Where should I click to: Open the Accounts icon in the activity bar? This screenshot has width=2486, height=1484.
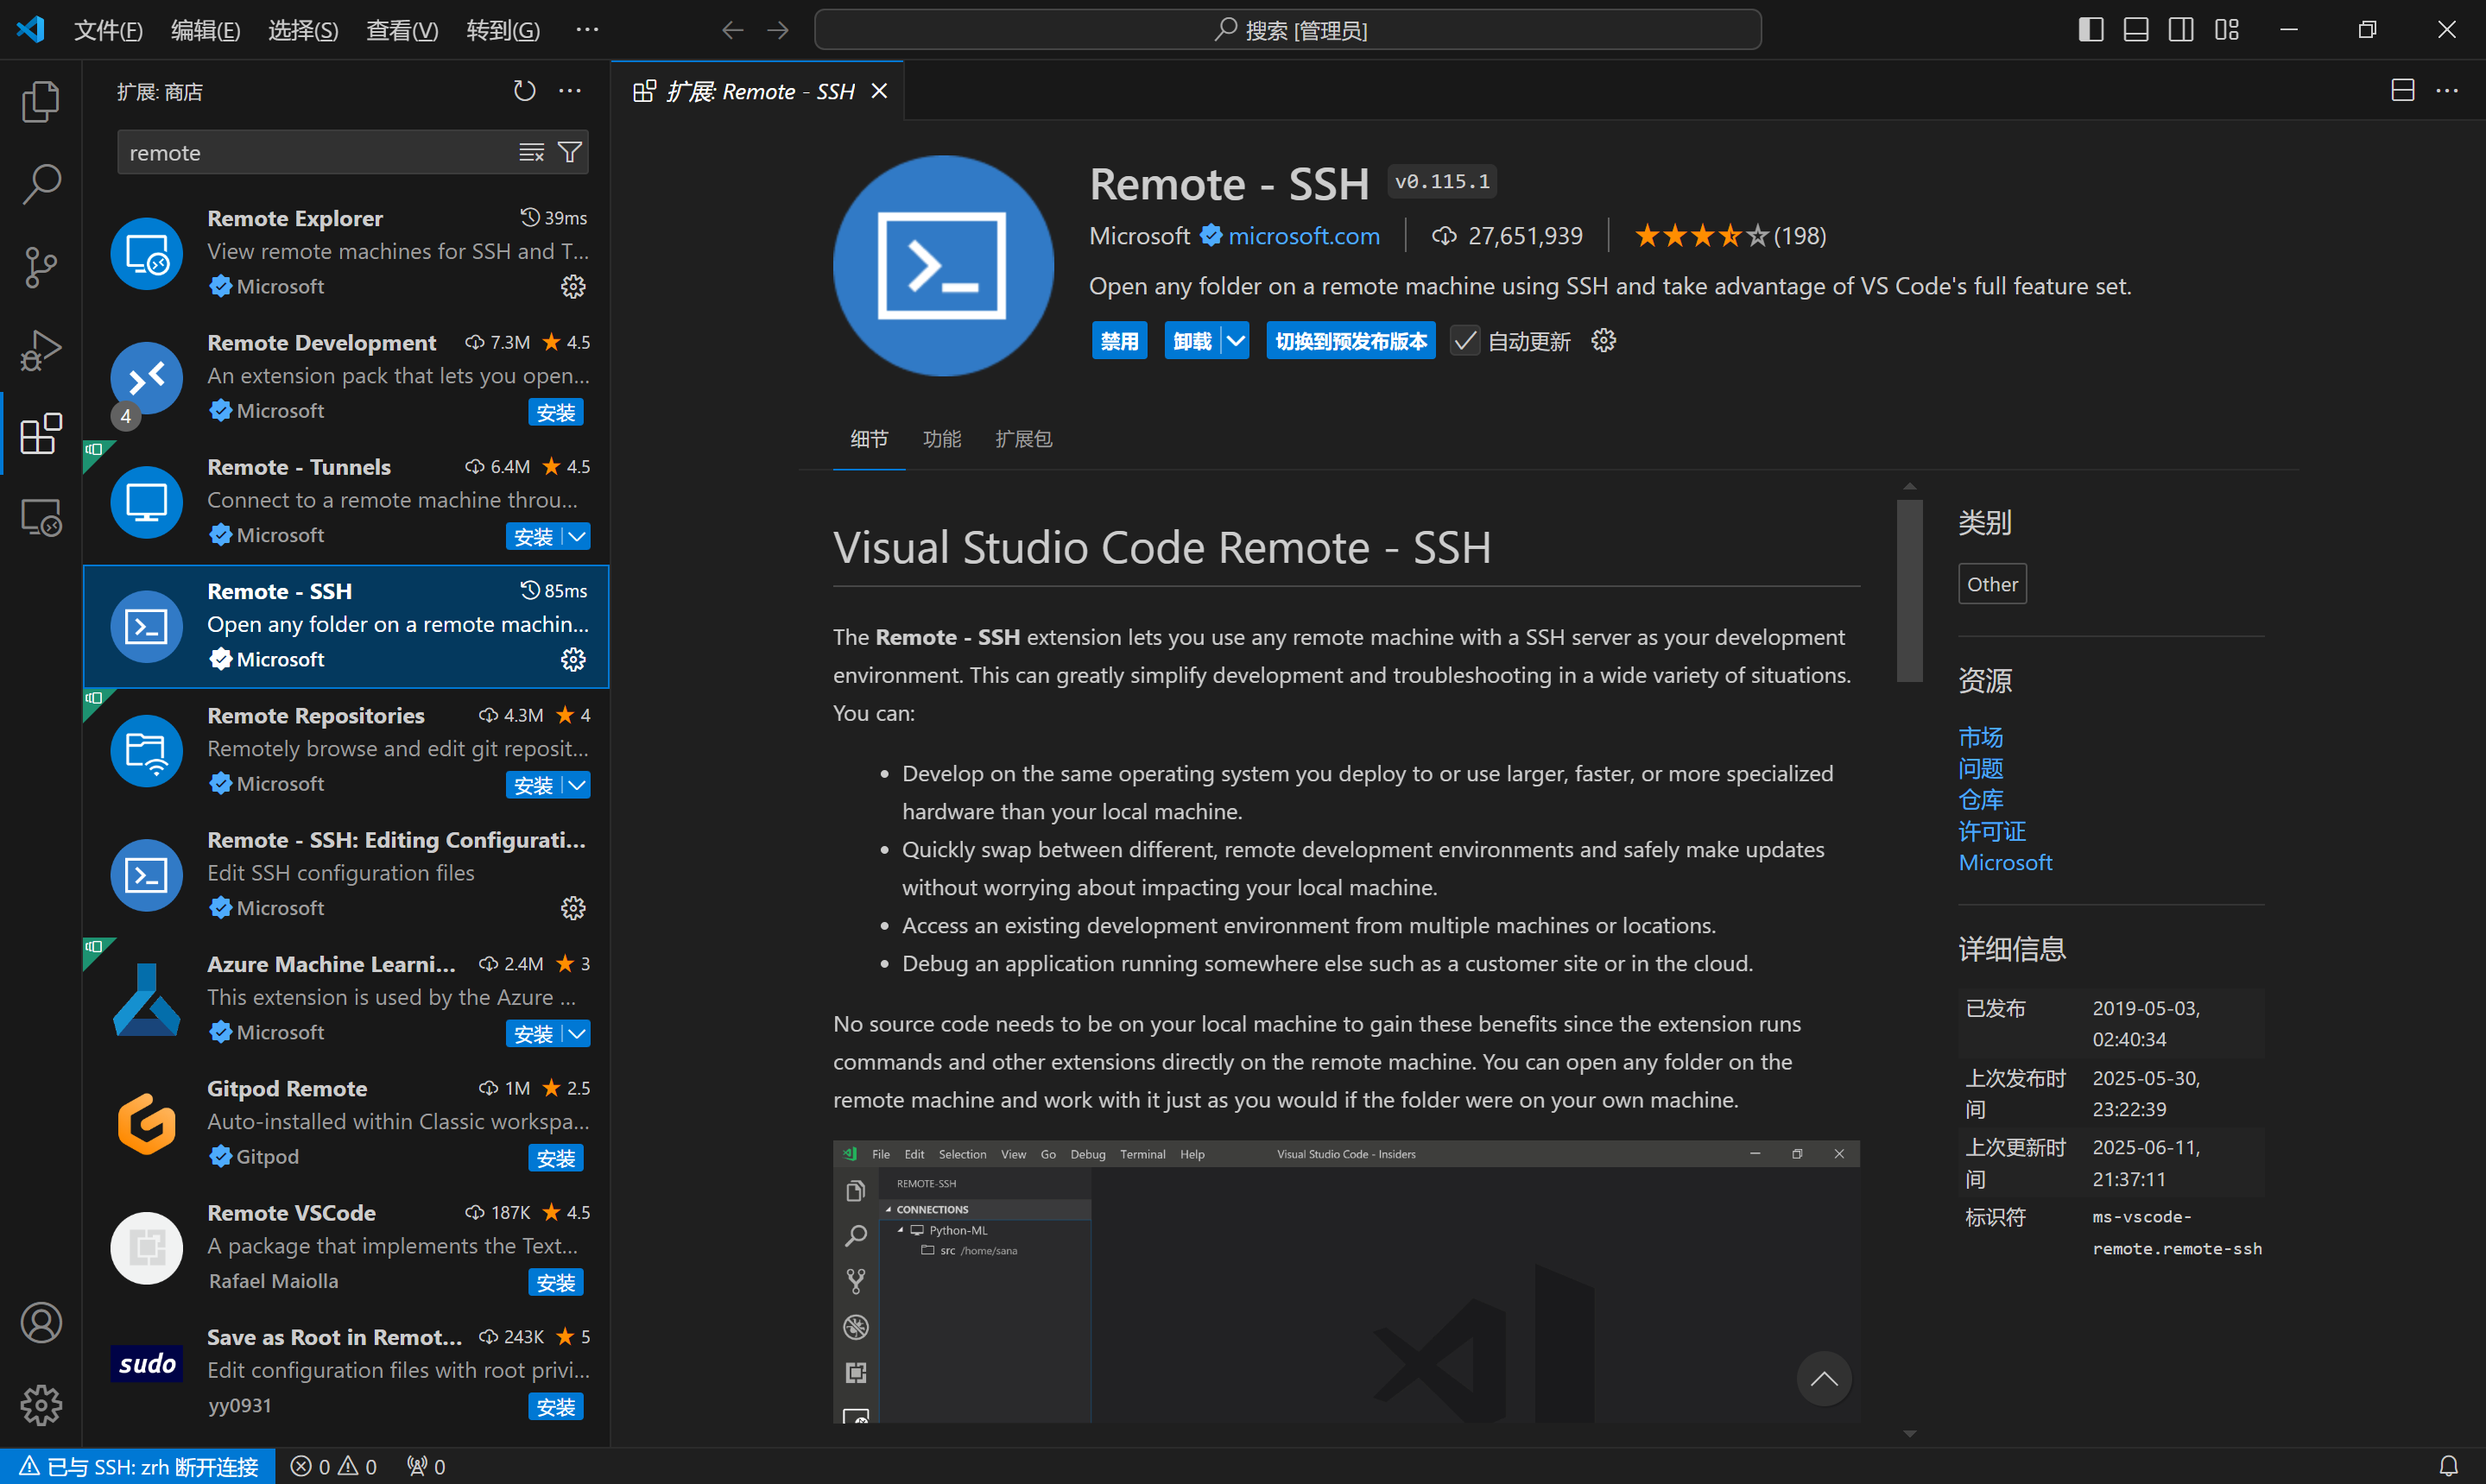click(x=41, y=1322)
